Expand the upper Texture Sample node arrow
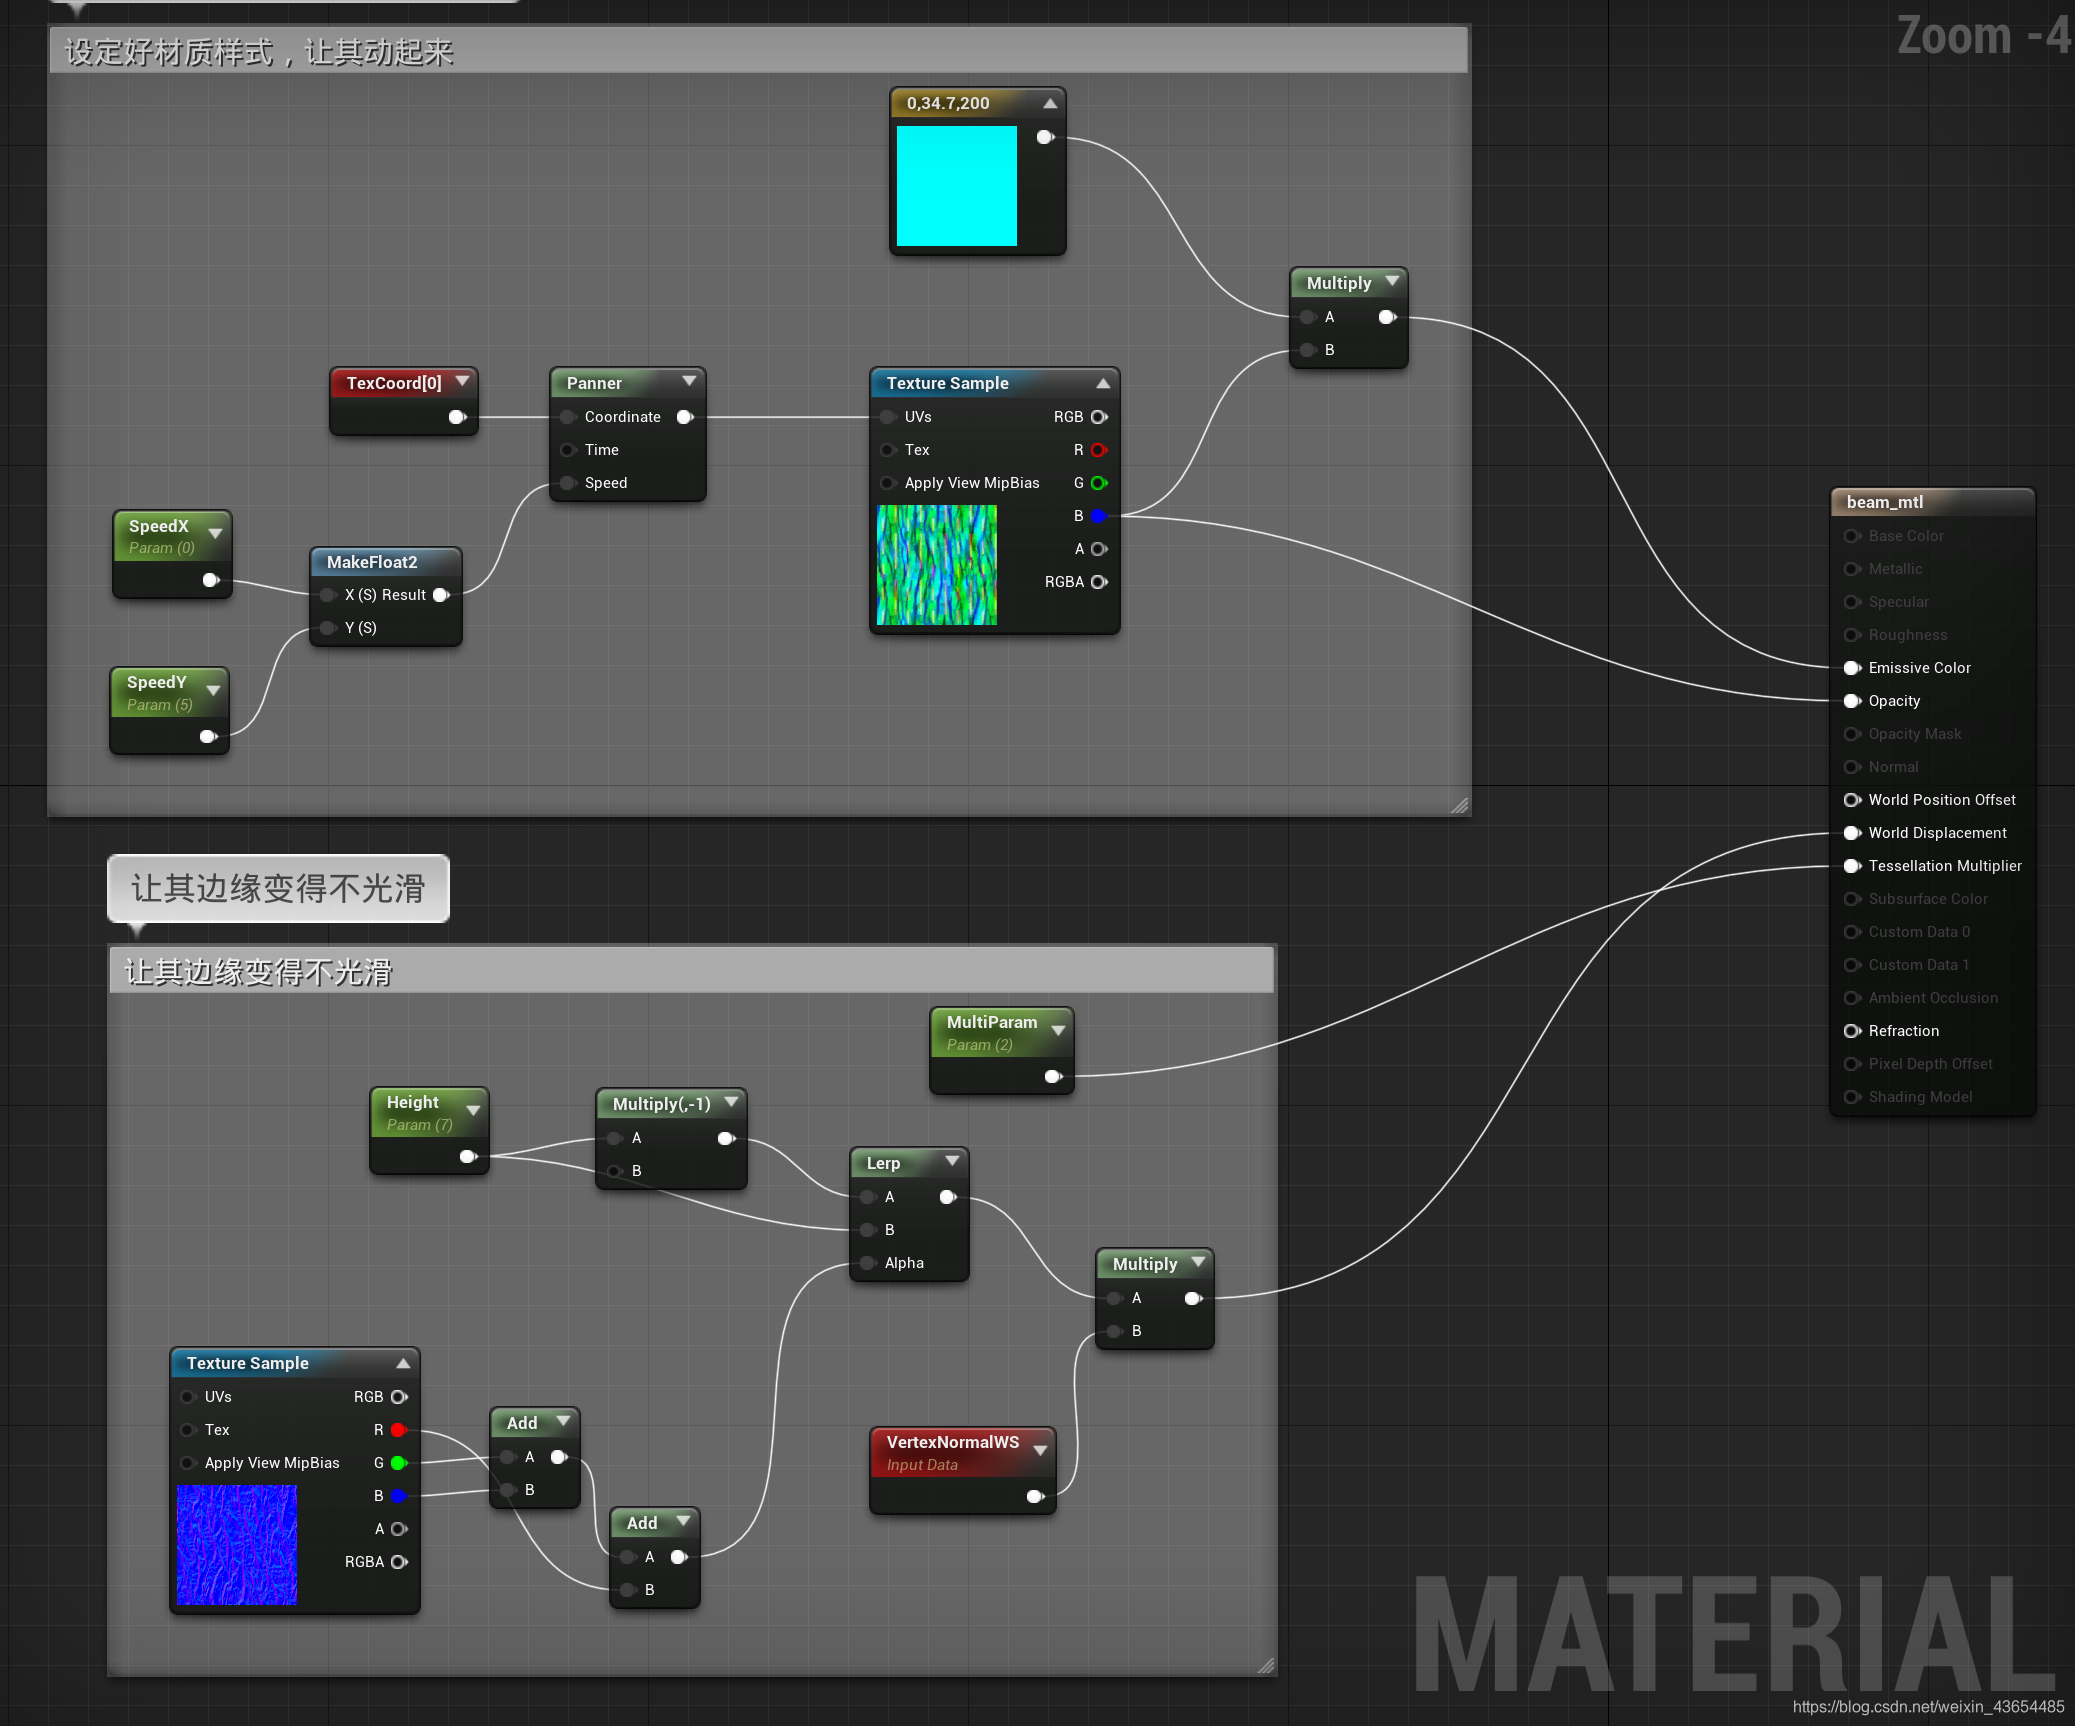This screenshot has width=2075, height=1726. 1103,383
